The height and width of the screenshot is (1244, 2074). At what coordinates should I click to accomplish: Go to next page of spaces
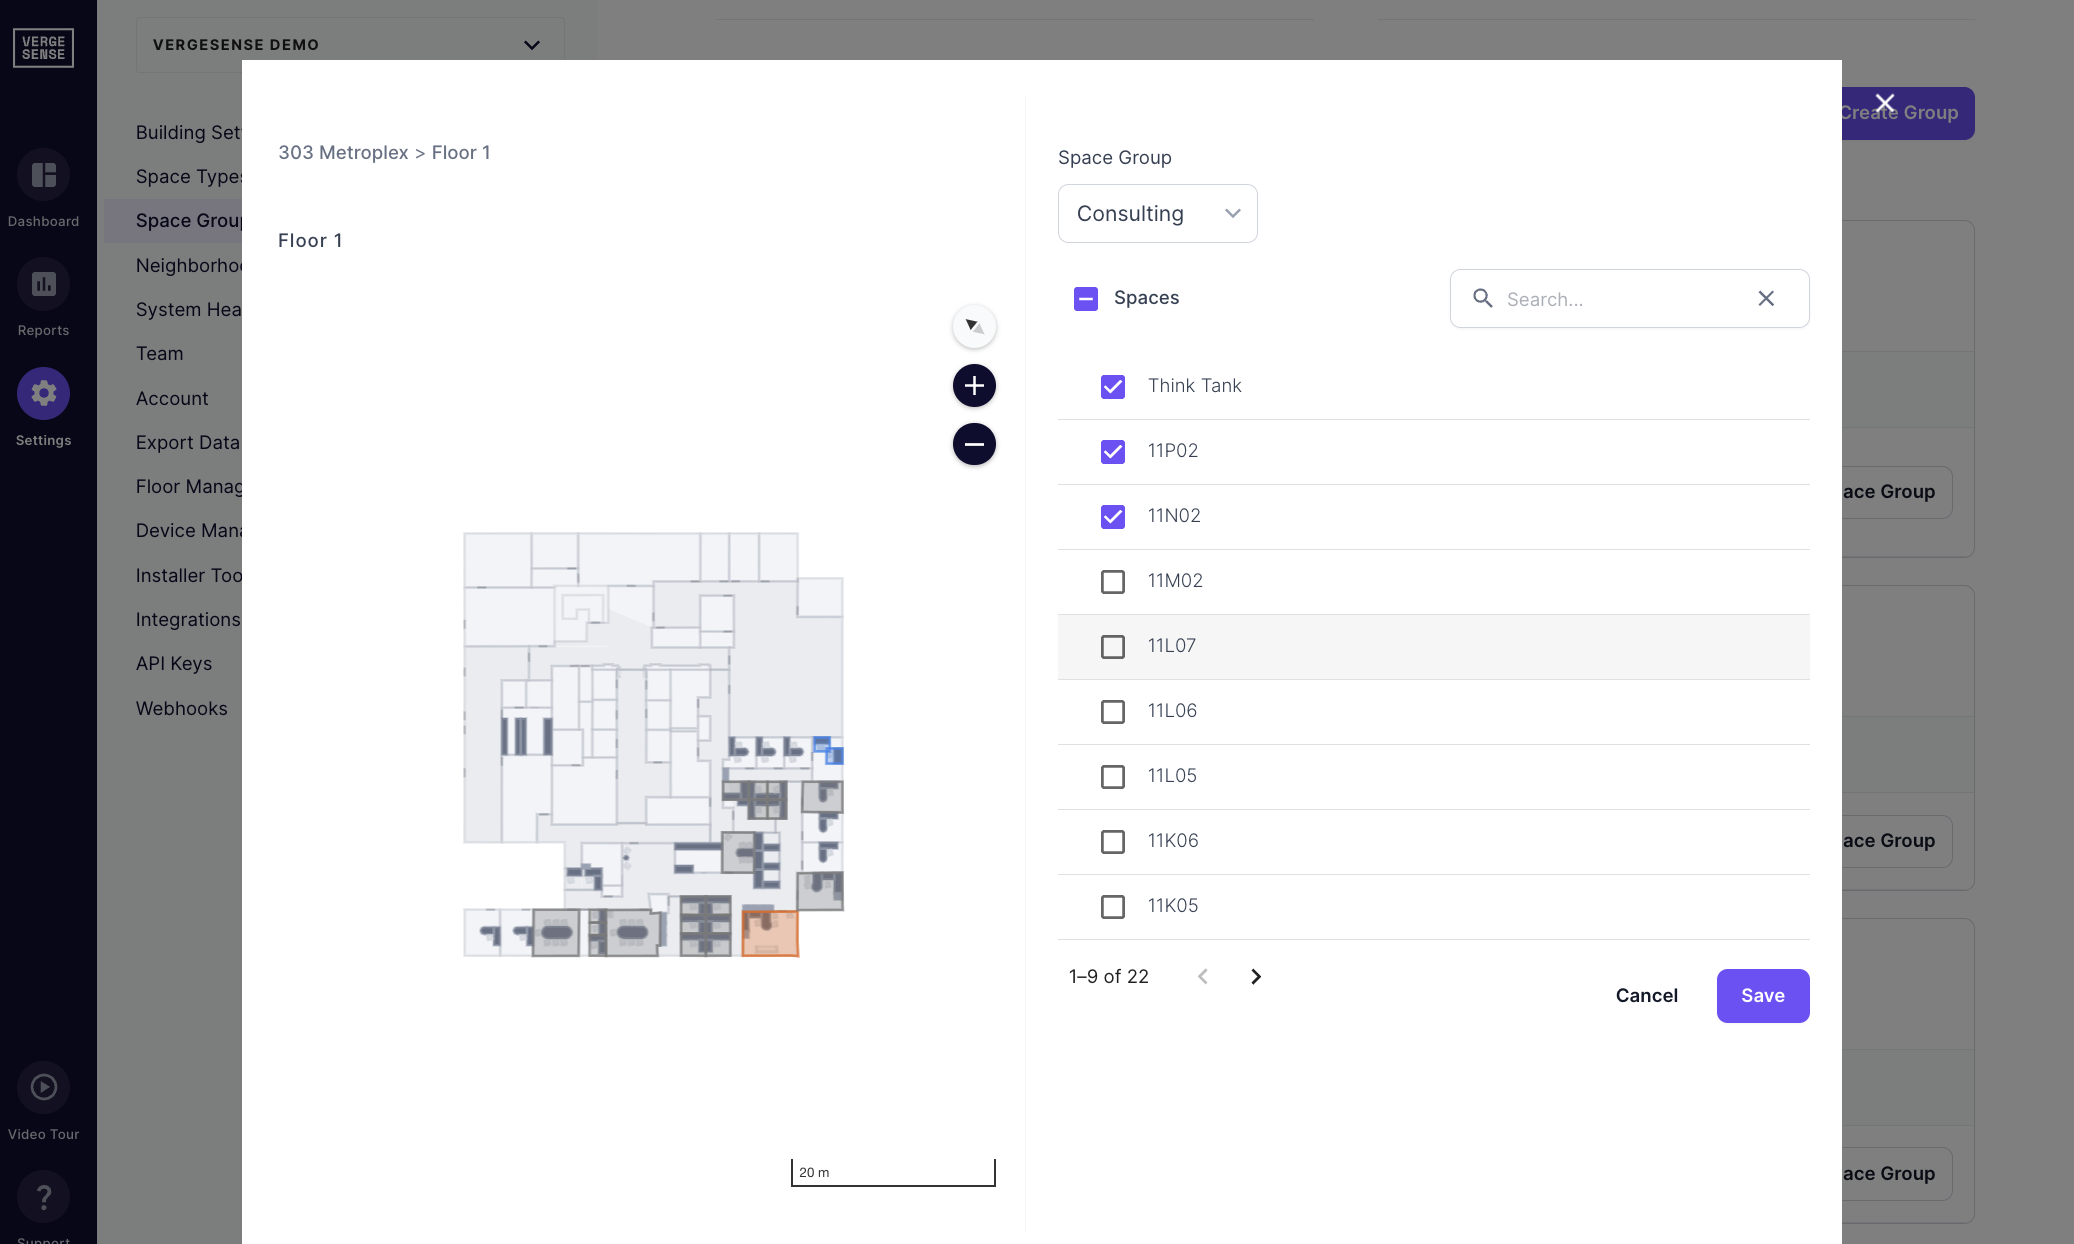click(x=1256, y=976)
